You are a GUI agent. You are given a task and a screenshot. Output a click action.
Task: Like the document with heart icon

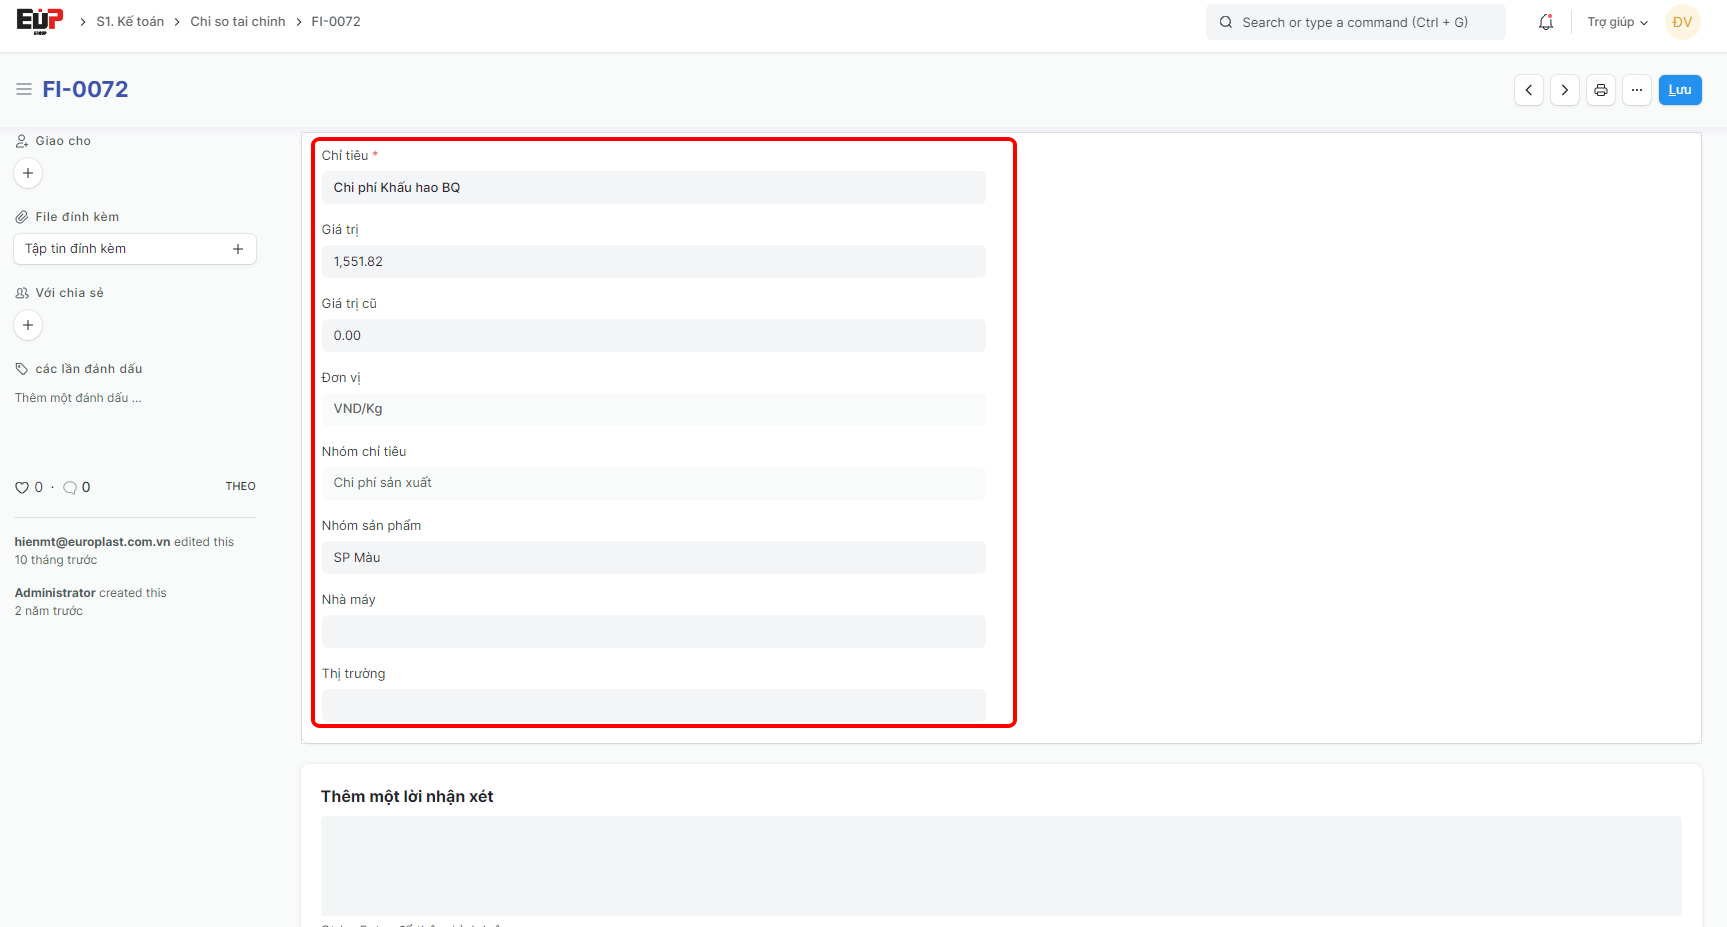22,488
